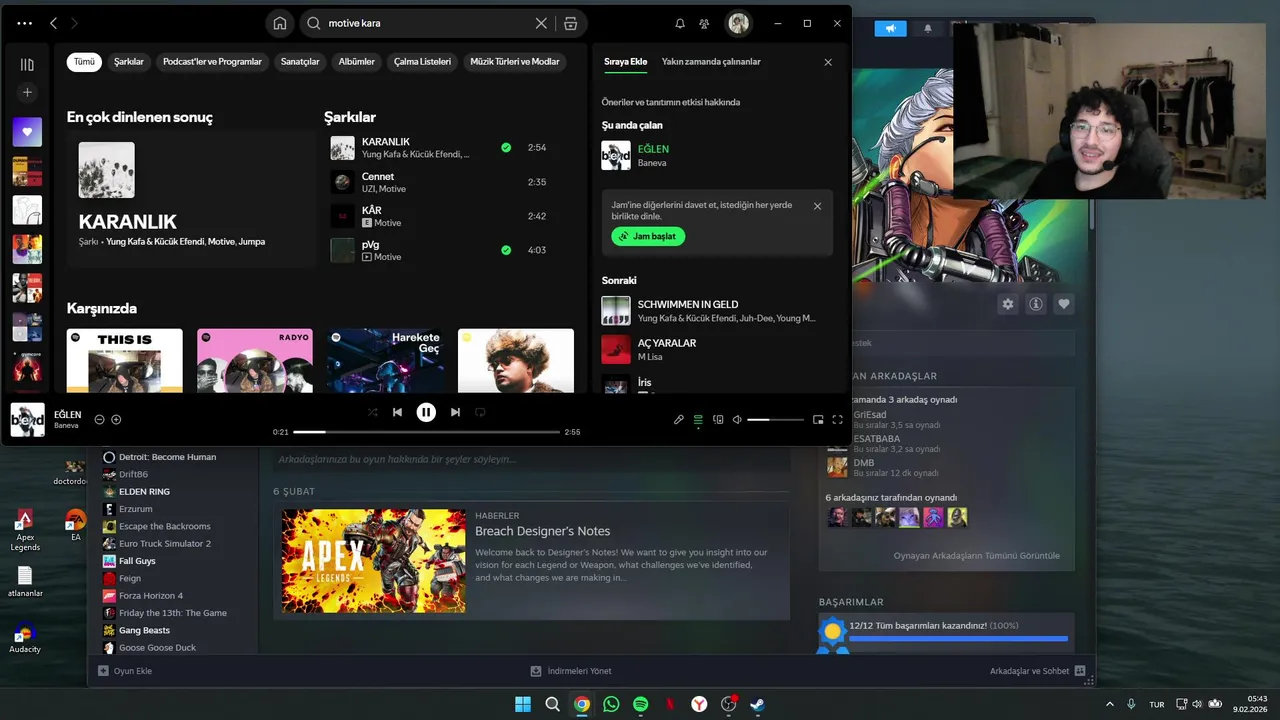Adjust the Spotify volume slider
This screenshot has width=1280, height=720.
pos(775,420)
